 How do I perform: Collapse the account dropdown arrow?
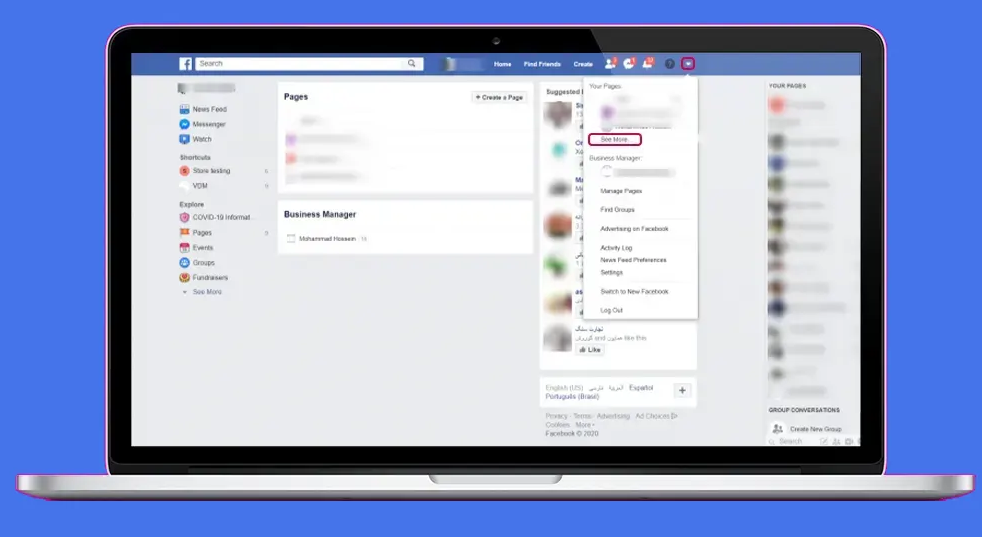pos(688,64)
